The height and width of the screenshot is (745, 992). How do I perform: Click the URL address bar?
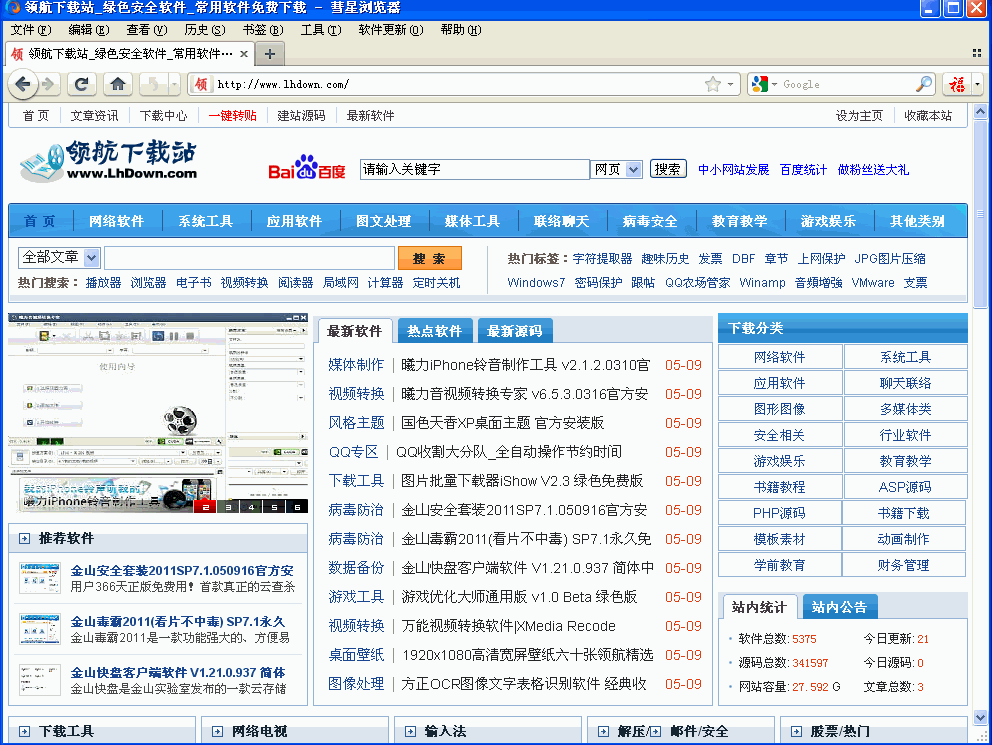pyautogui.click(x=457, y=84)
